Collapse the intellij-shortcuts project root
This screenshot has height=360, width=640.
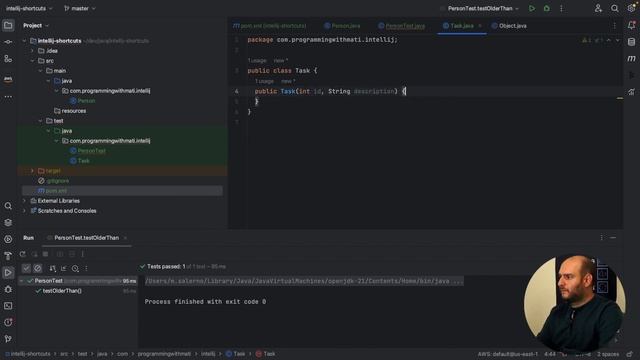(x=24, y=41)
